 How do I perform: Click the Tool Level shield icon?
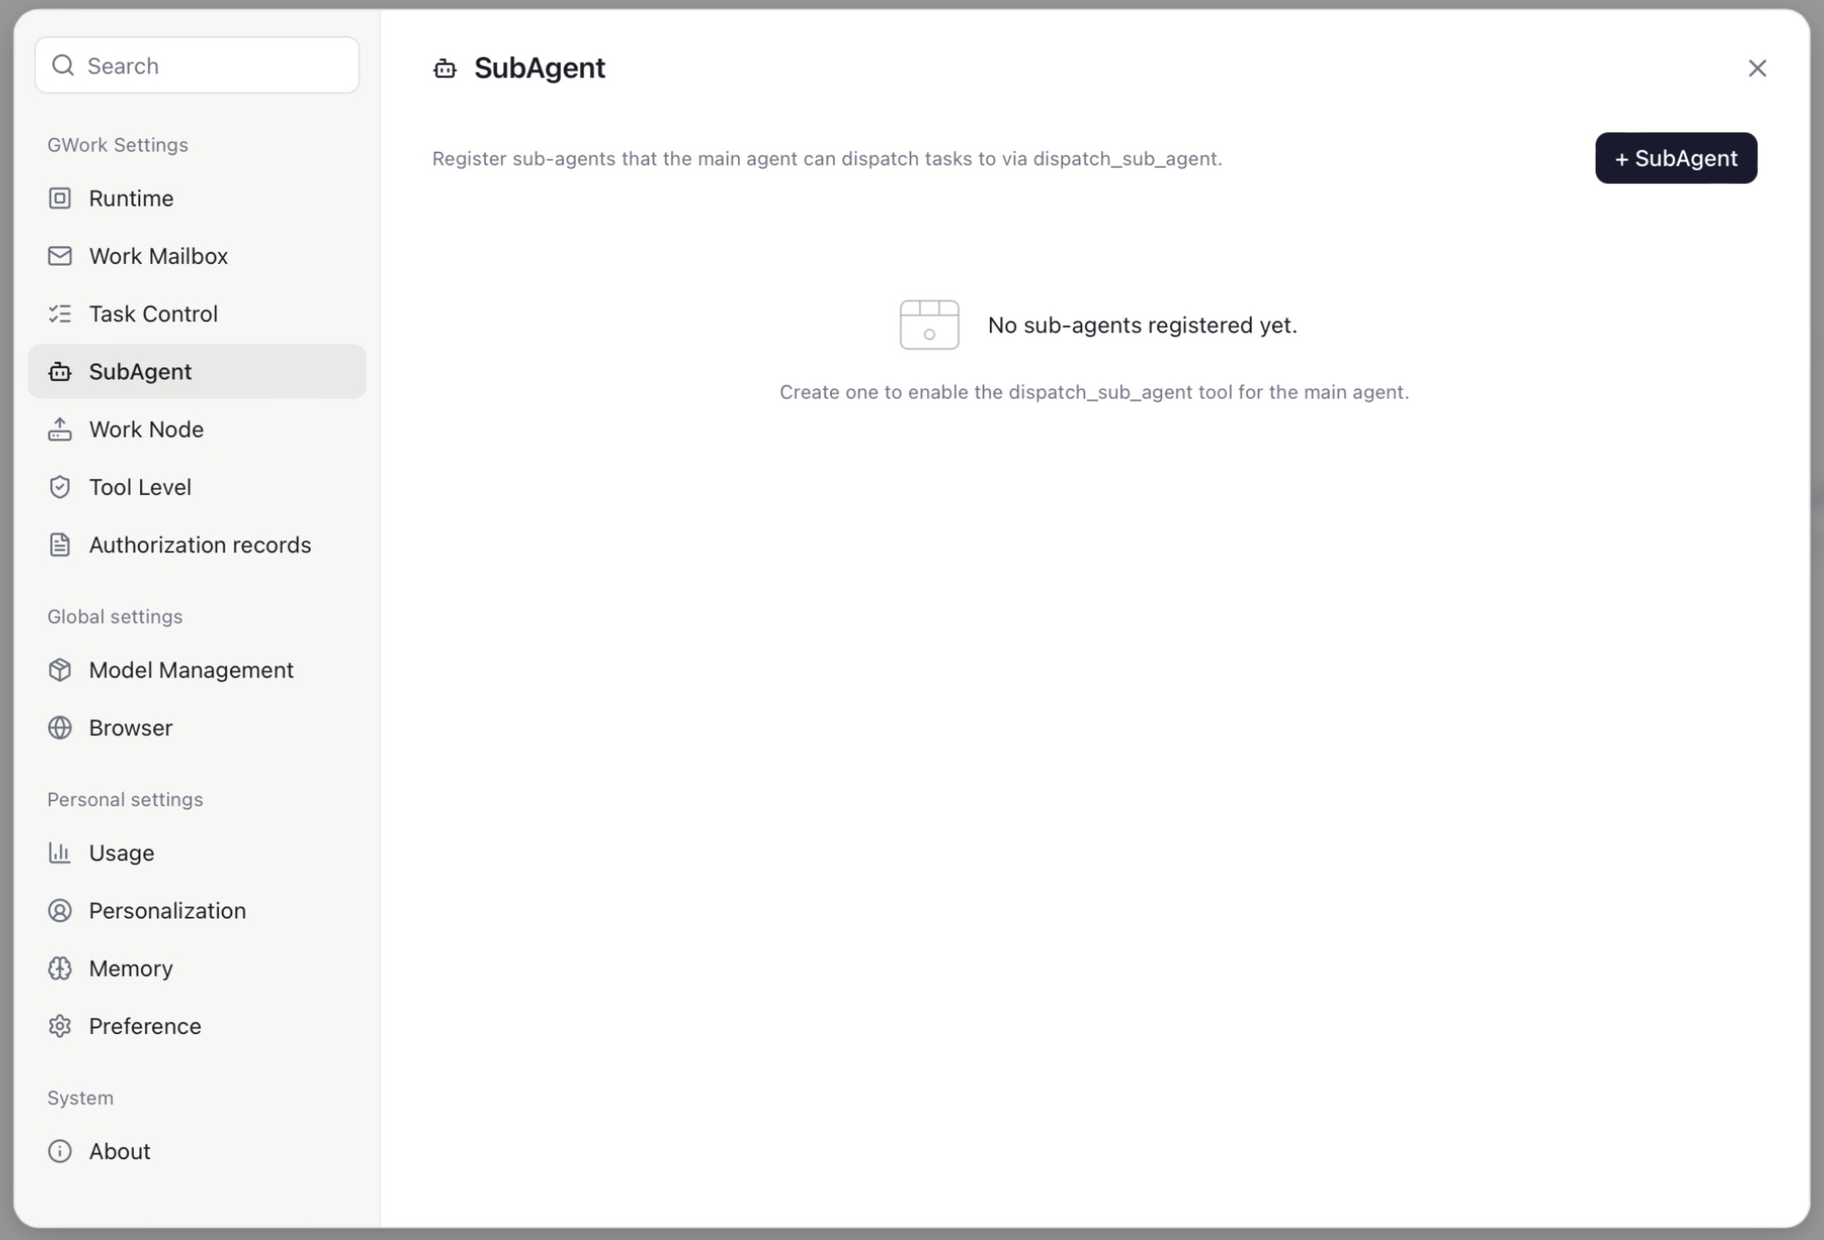pos(60,487)
